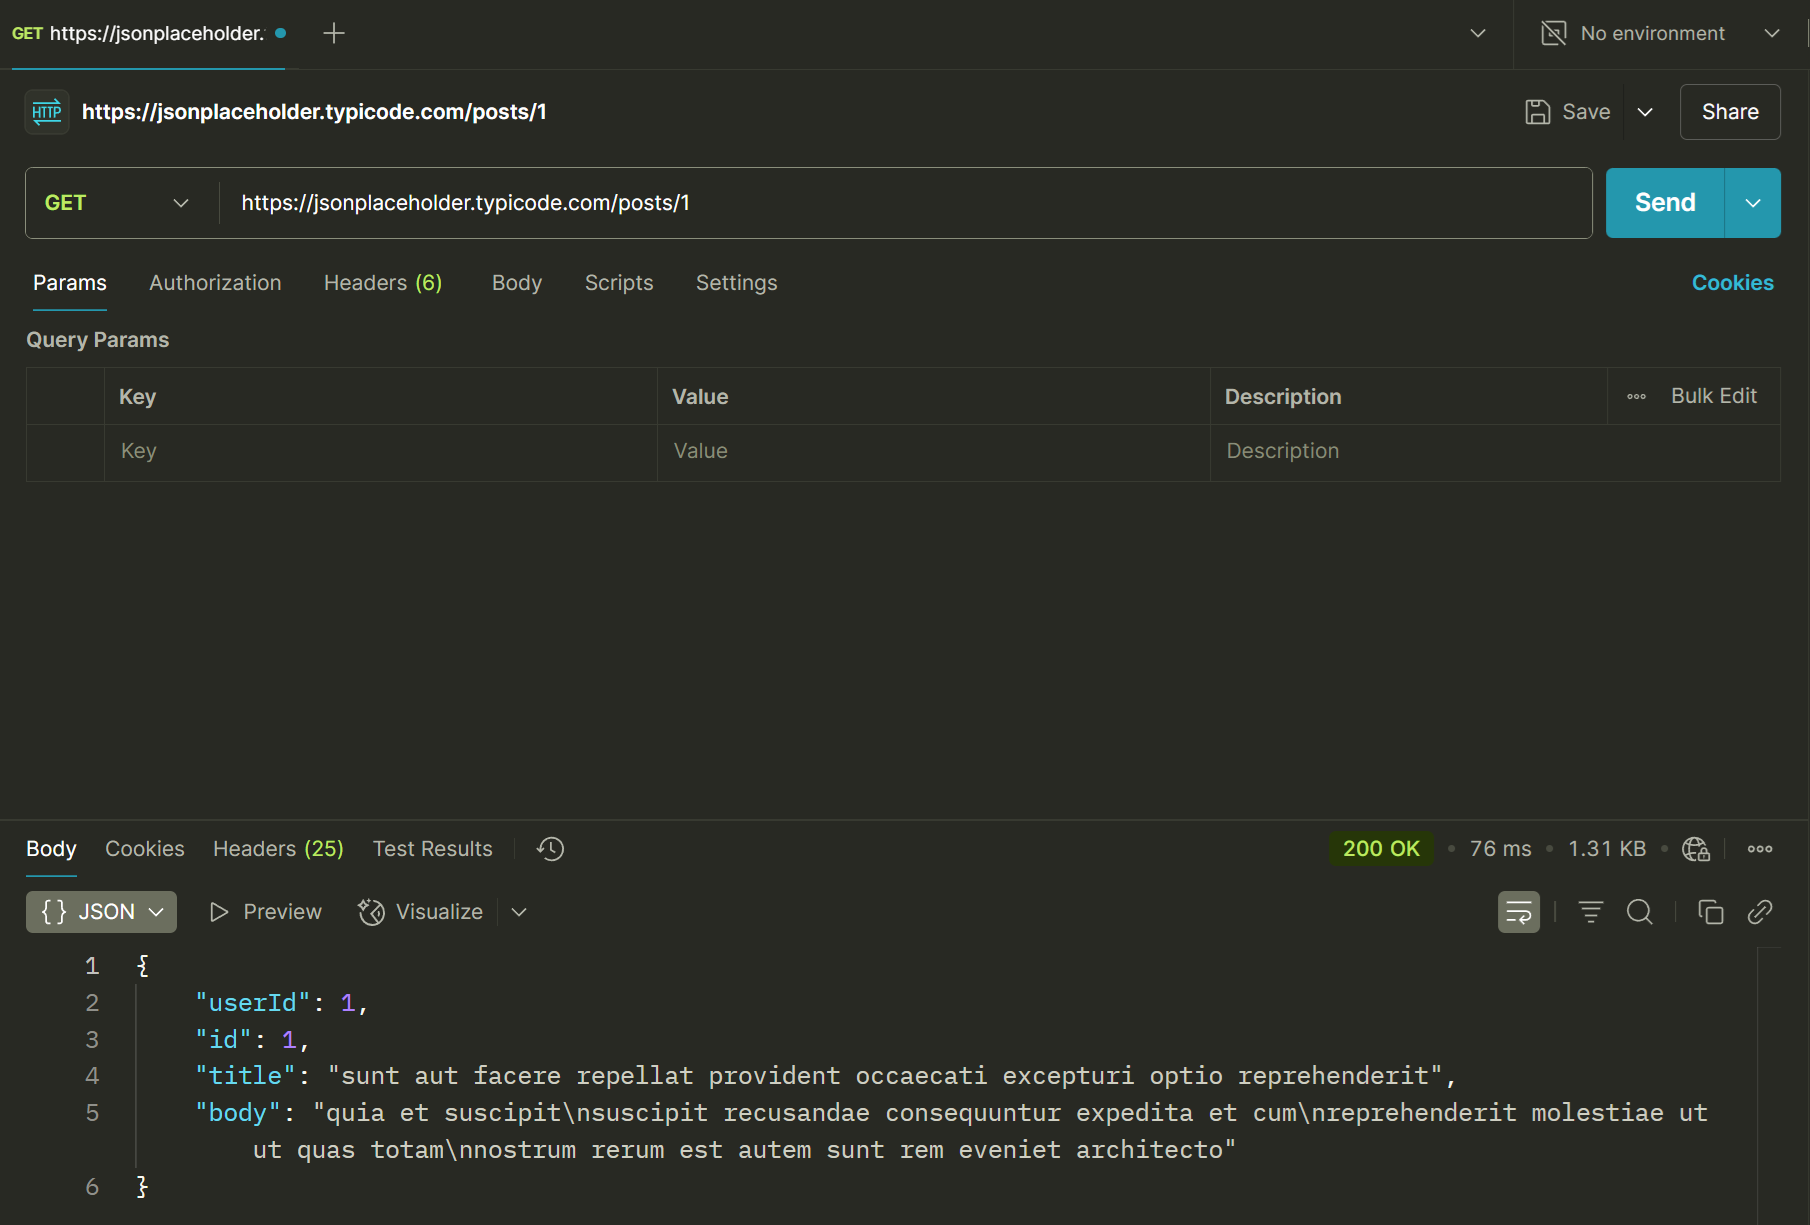Open response more options ellipsis

pos(1760,849)
